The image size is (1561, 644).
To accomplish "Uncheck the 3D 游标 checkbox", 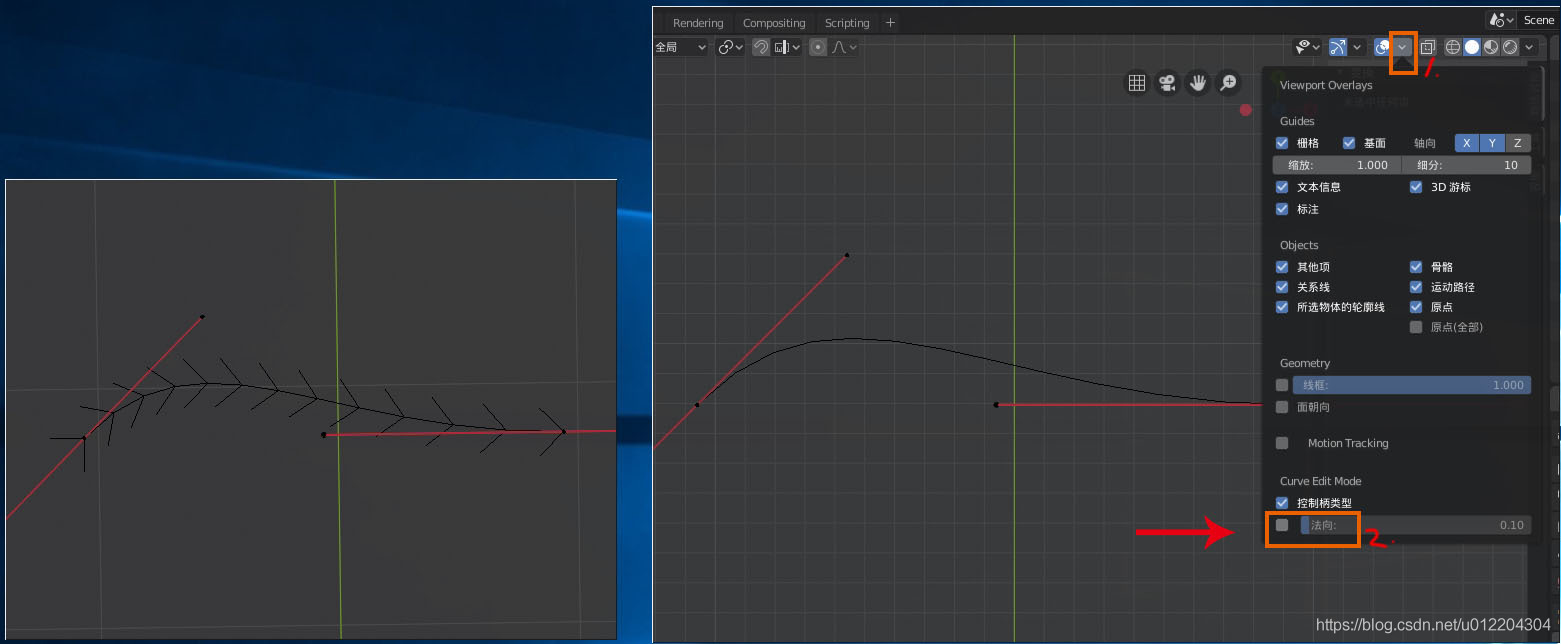I will pyautogui.click(x=1416, y=187).
